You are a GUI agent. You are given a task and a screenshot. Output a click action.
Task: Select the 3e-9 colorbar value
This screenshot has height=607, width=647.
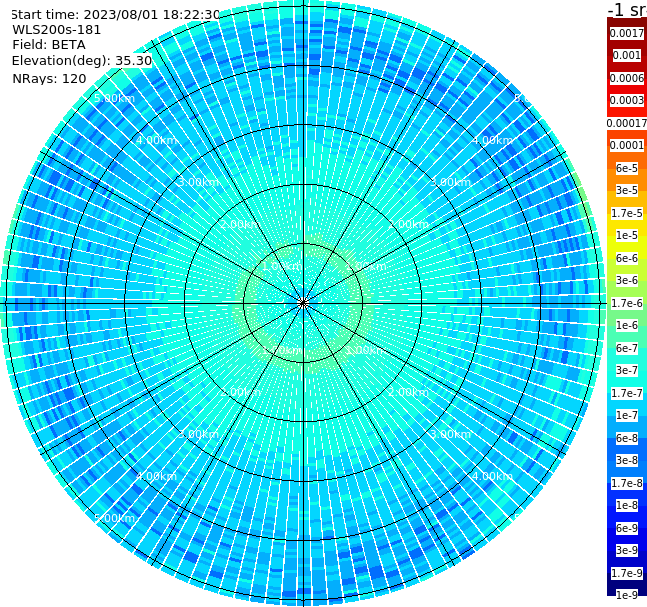pos(627,550)
